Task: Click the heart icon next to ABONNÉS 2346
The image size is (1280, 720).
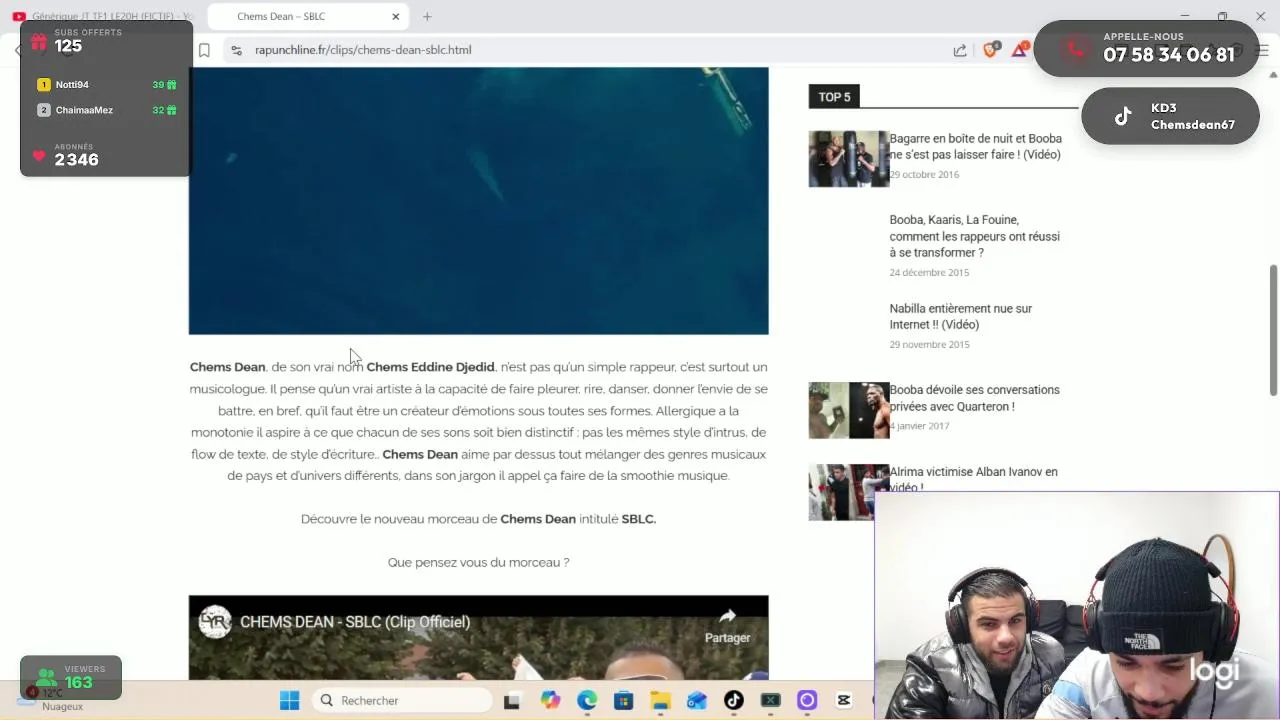Action: (x=39, y=156)
